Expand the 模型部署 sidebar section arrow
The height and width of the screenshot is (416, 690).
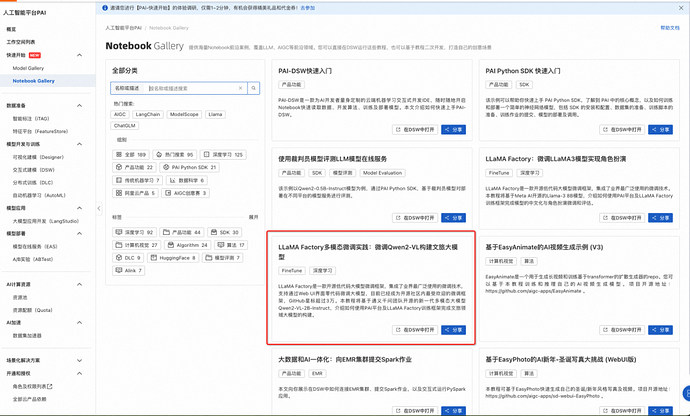80,232
